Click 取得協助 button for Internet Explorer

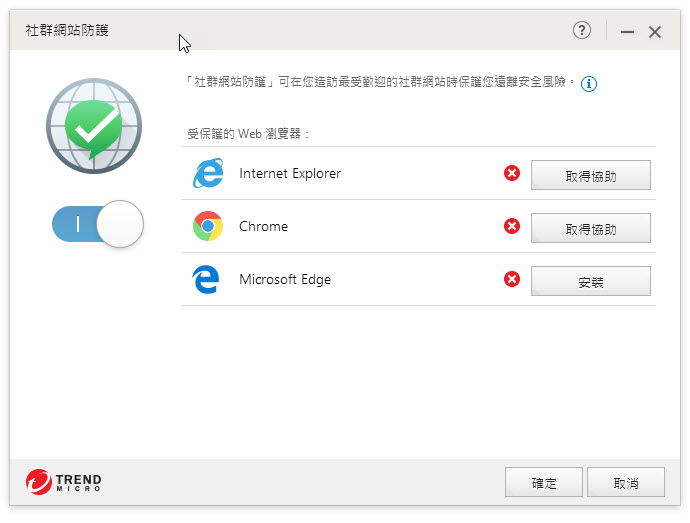point(590,175)
